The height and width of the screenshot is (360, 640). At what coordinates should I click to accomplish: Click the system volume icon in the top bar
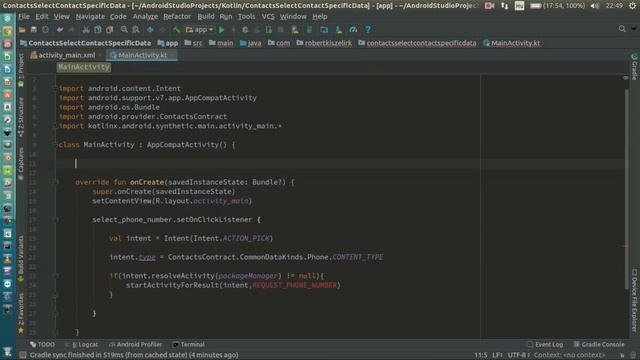tap(595, 6)
